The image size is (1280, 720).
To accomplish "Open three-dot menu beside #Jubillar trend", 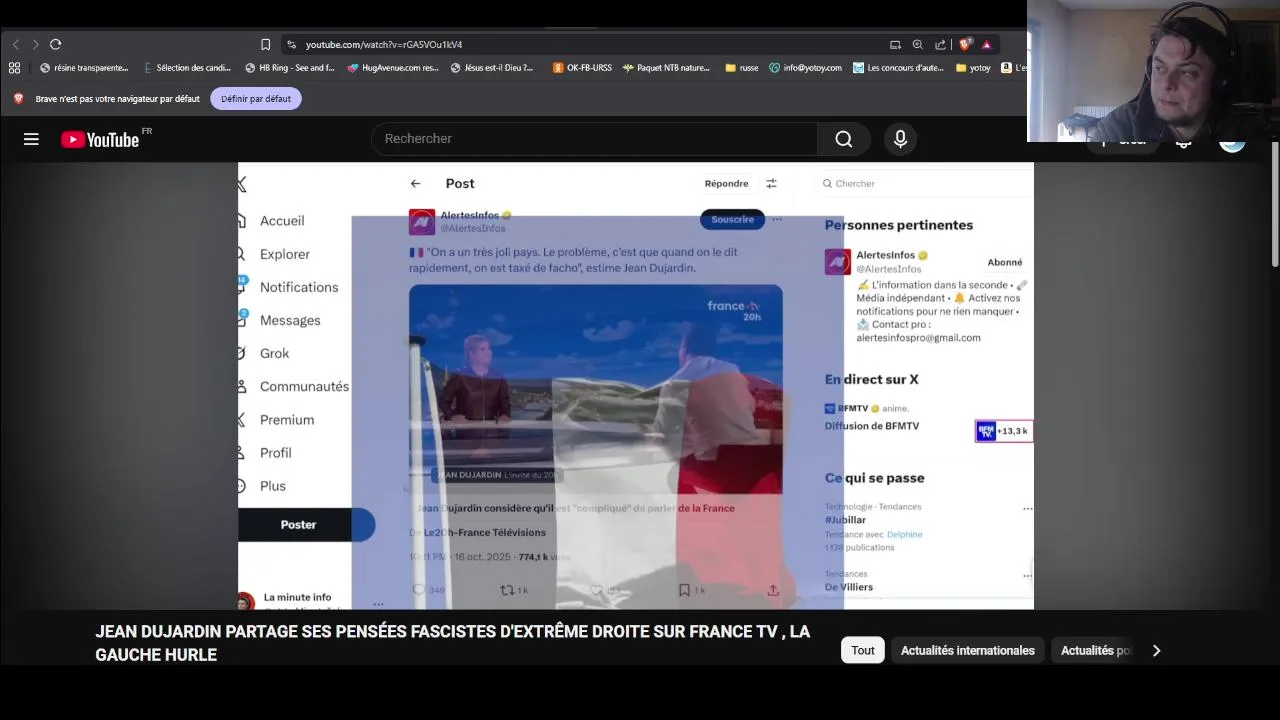I will [1027, 508].
